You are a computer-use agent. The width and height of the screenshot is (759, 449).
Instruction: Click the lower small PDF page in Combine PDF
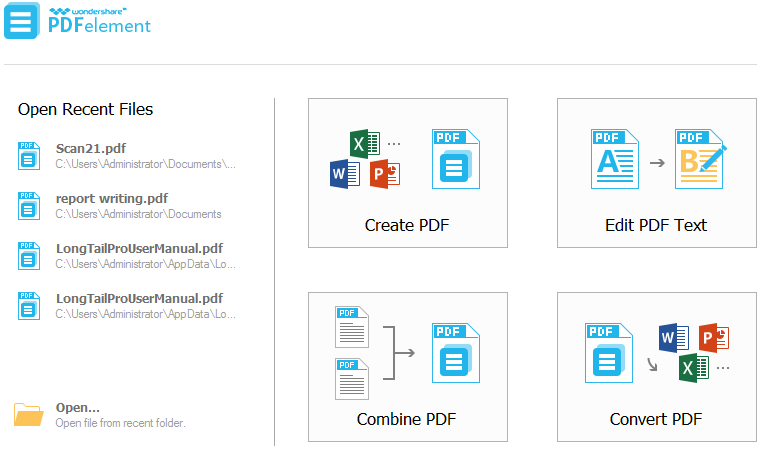click(352, 379)
